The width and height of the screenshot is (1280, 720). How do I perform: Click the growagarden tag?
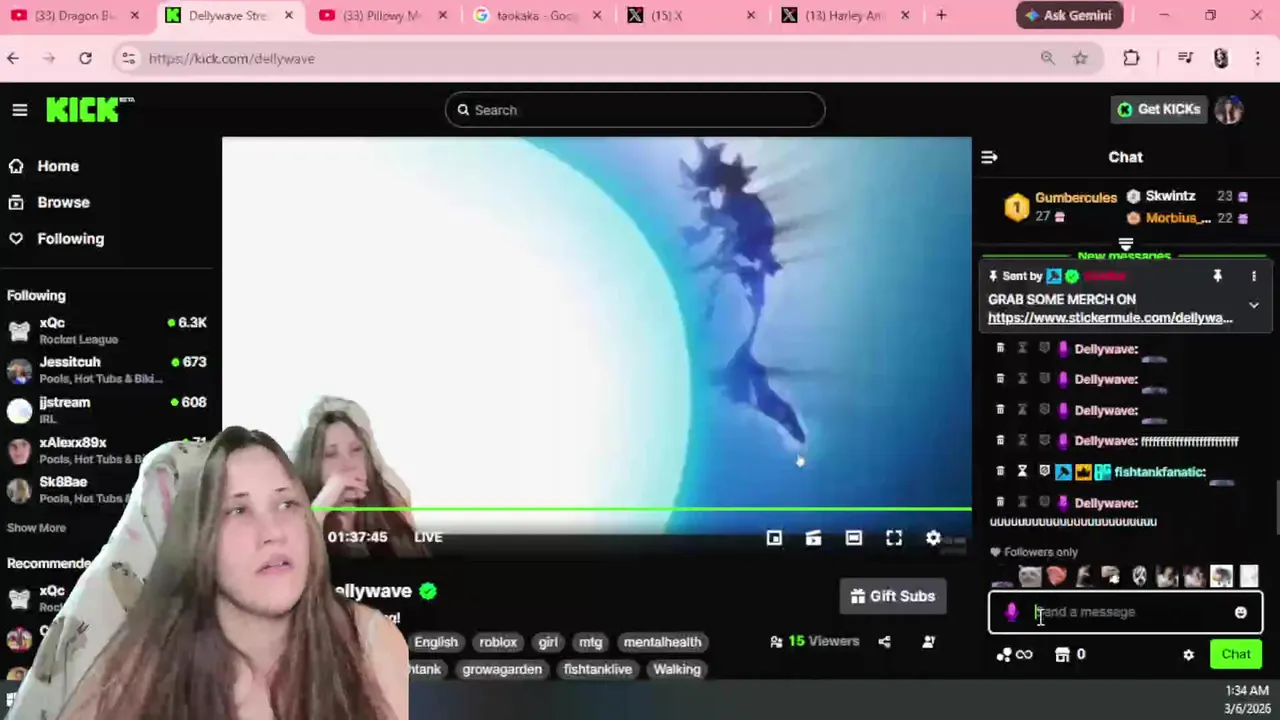502,669
